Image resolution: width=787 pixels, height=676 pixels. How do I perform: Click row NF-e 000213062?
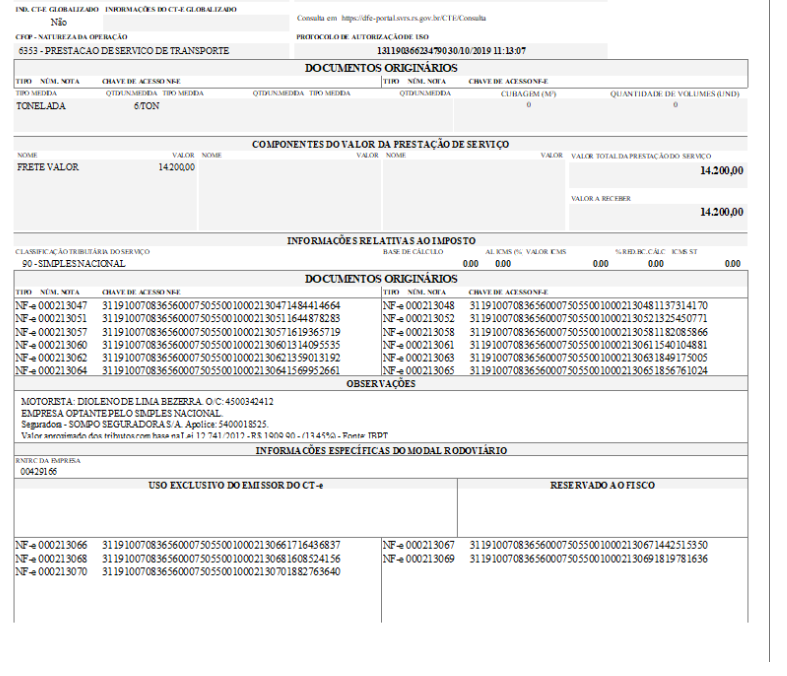click(178, 358)
